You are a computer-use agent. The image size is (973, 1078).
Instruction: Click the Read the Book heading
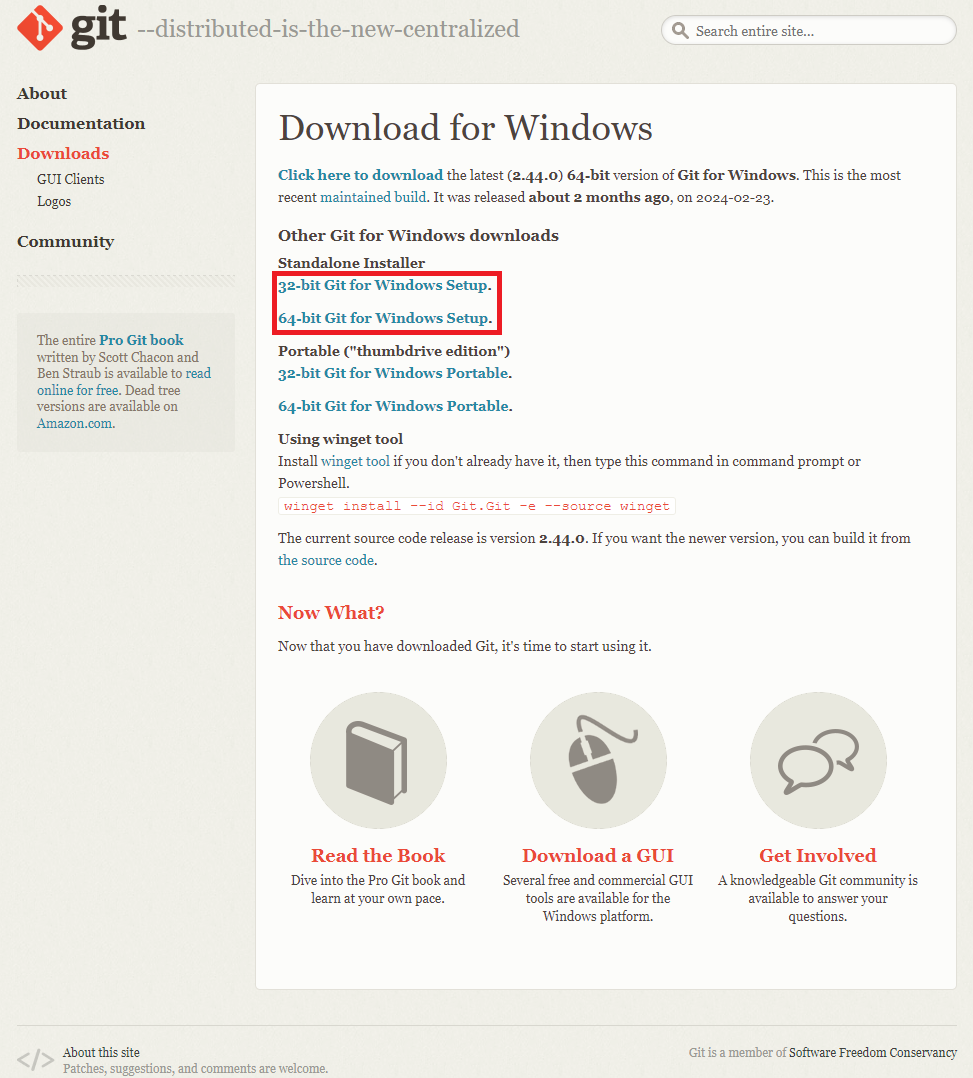pyautogui.click(x=378, y=855)
